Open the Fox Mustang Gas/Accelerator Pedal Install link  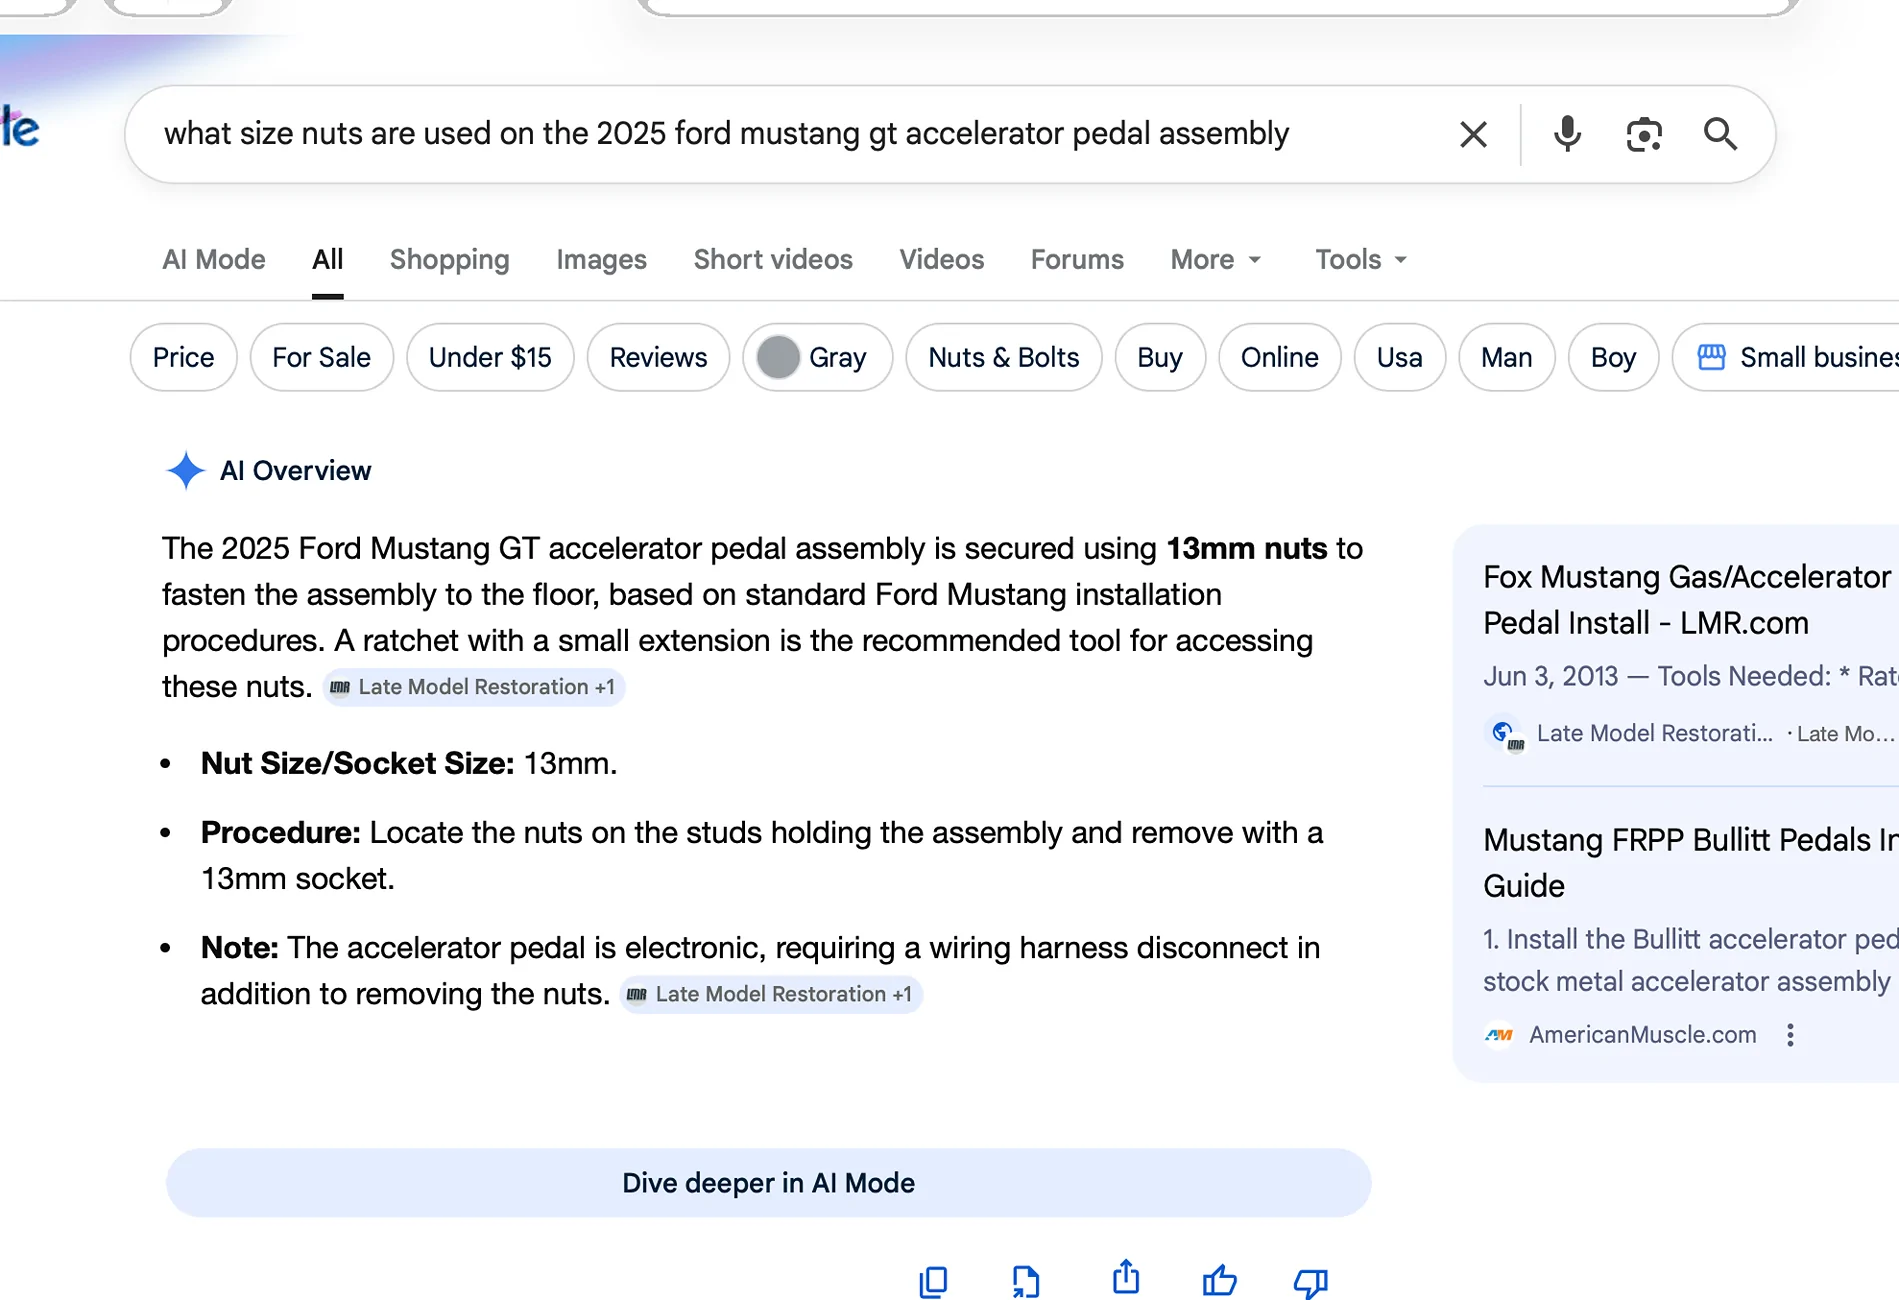point(1688,600)
